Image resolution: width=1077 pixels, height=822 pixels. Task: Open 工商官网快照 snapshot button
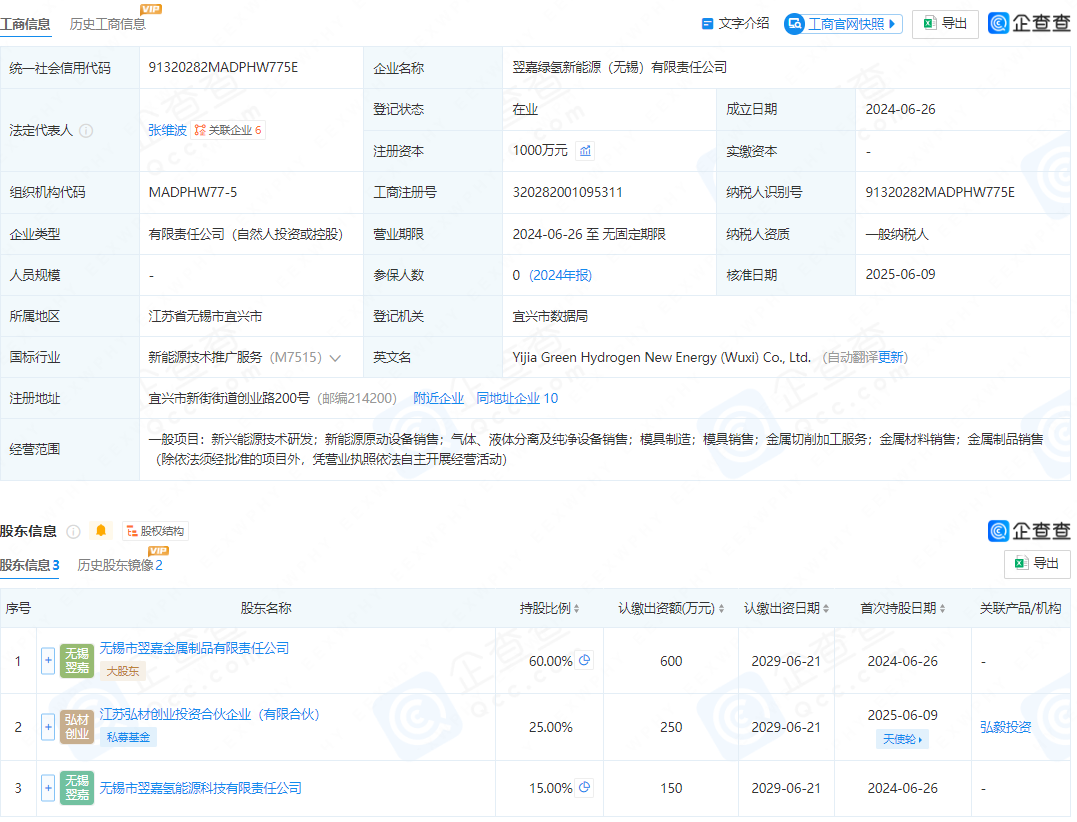click(843, 24)
